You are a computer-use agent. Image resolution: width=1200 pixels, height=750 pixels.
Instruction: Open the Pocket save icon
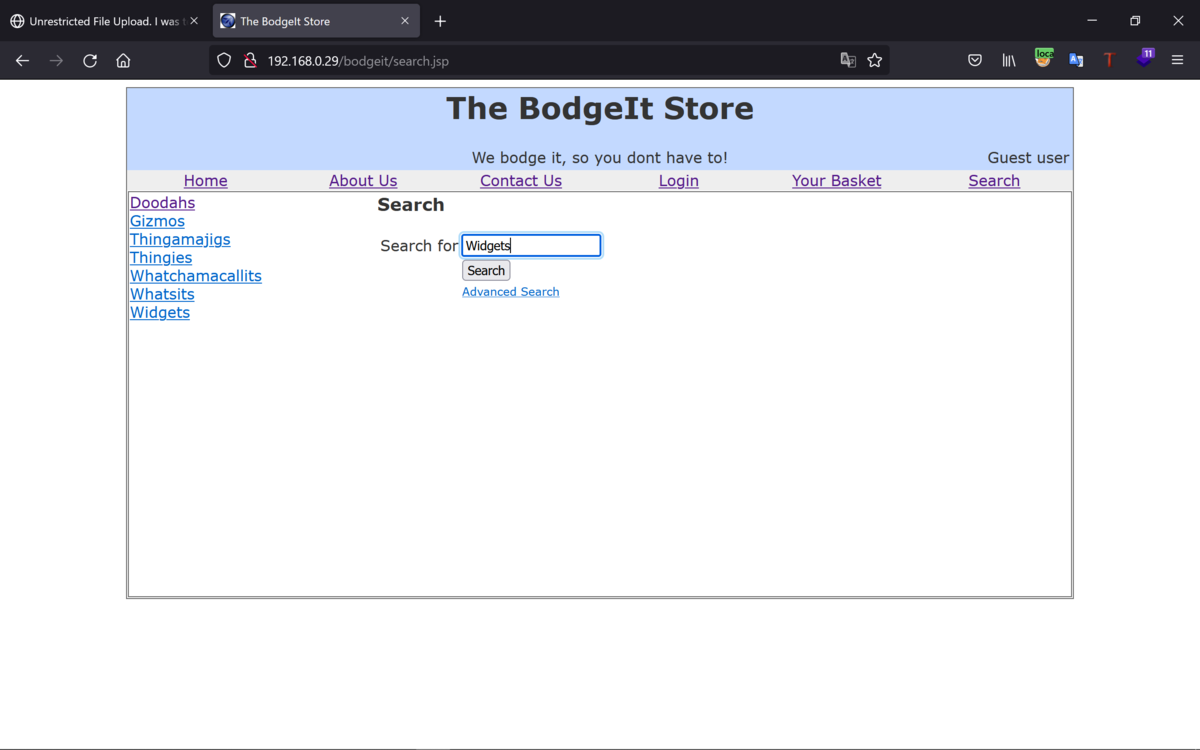click(975, 61)
